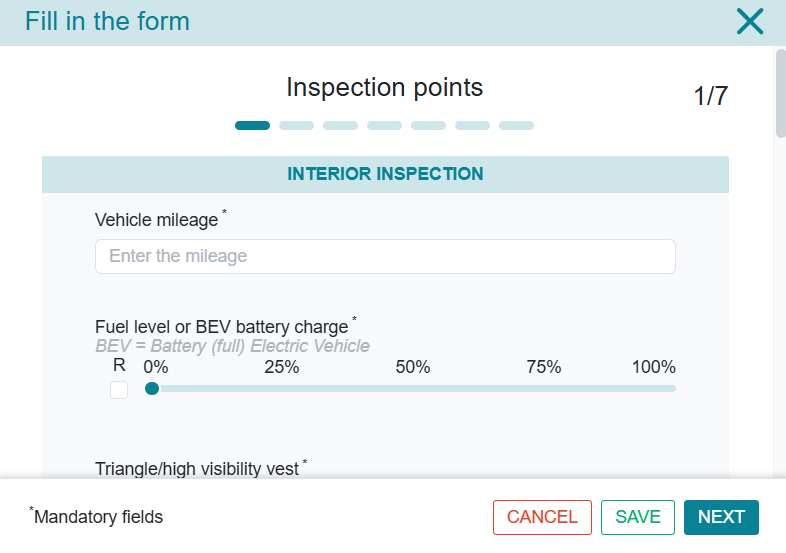
Task: Set fuel slider to the 25% mark
Action: (283, 389)
